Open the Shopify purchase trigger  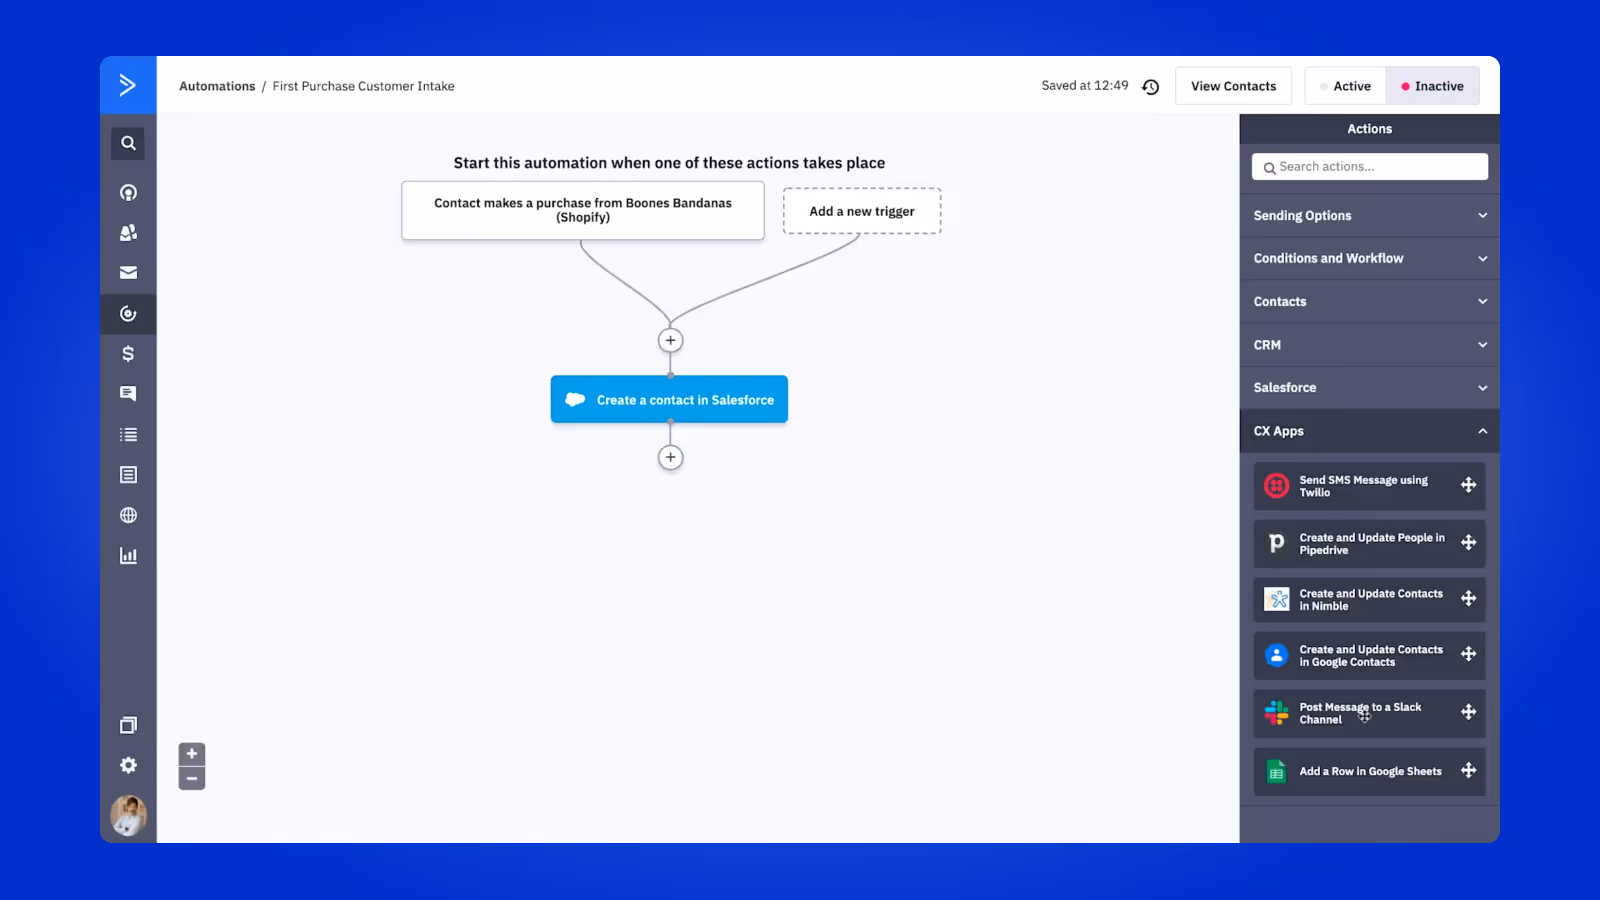coord(583,210)
